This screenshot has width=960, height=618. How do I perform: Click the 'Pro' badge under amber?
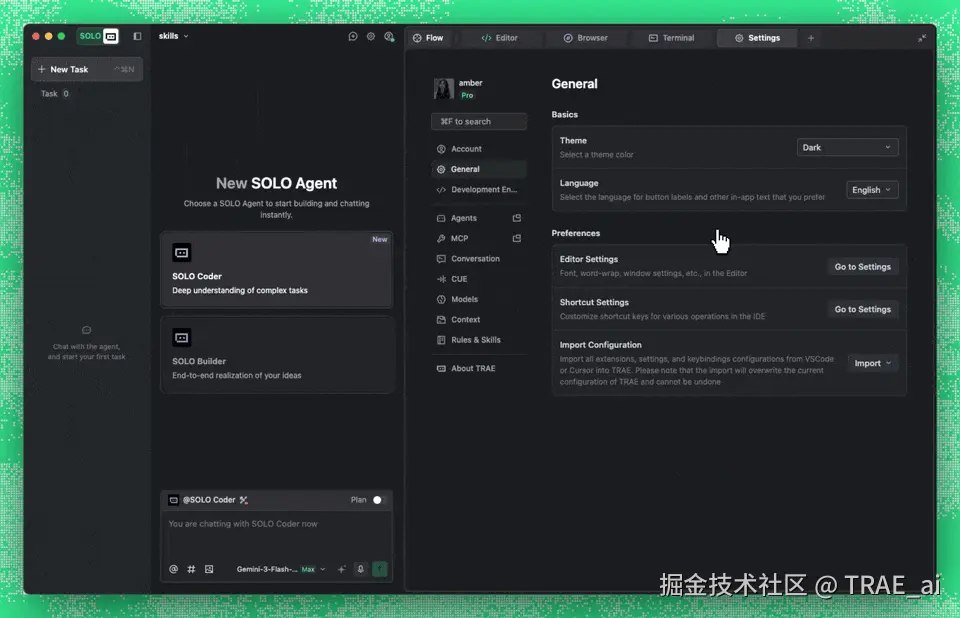click(467, 95)
